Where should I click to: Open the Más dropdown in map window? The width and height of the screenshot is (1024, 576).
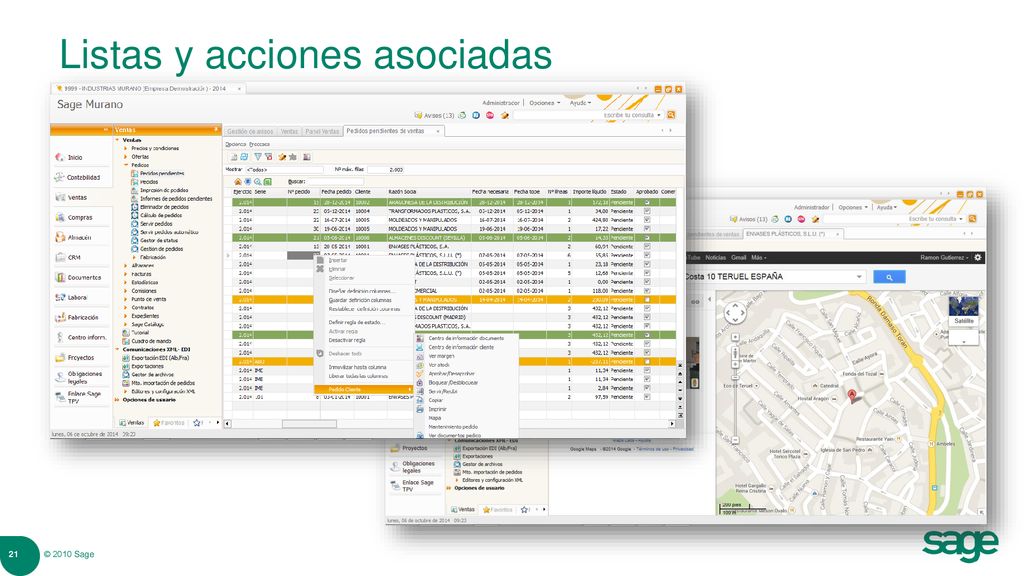[758, 257]
